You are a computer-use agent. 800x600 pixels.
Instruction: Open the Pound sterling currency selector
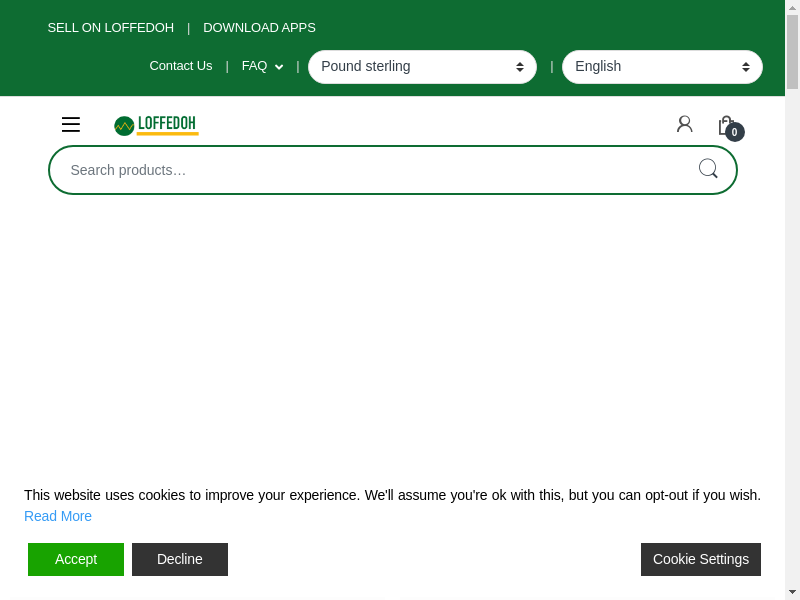(422, 67)
